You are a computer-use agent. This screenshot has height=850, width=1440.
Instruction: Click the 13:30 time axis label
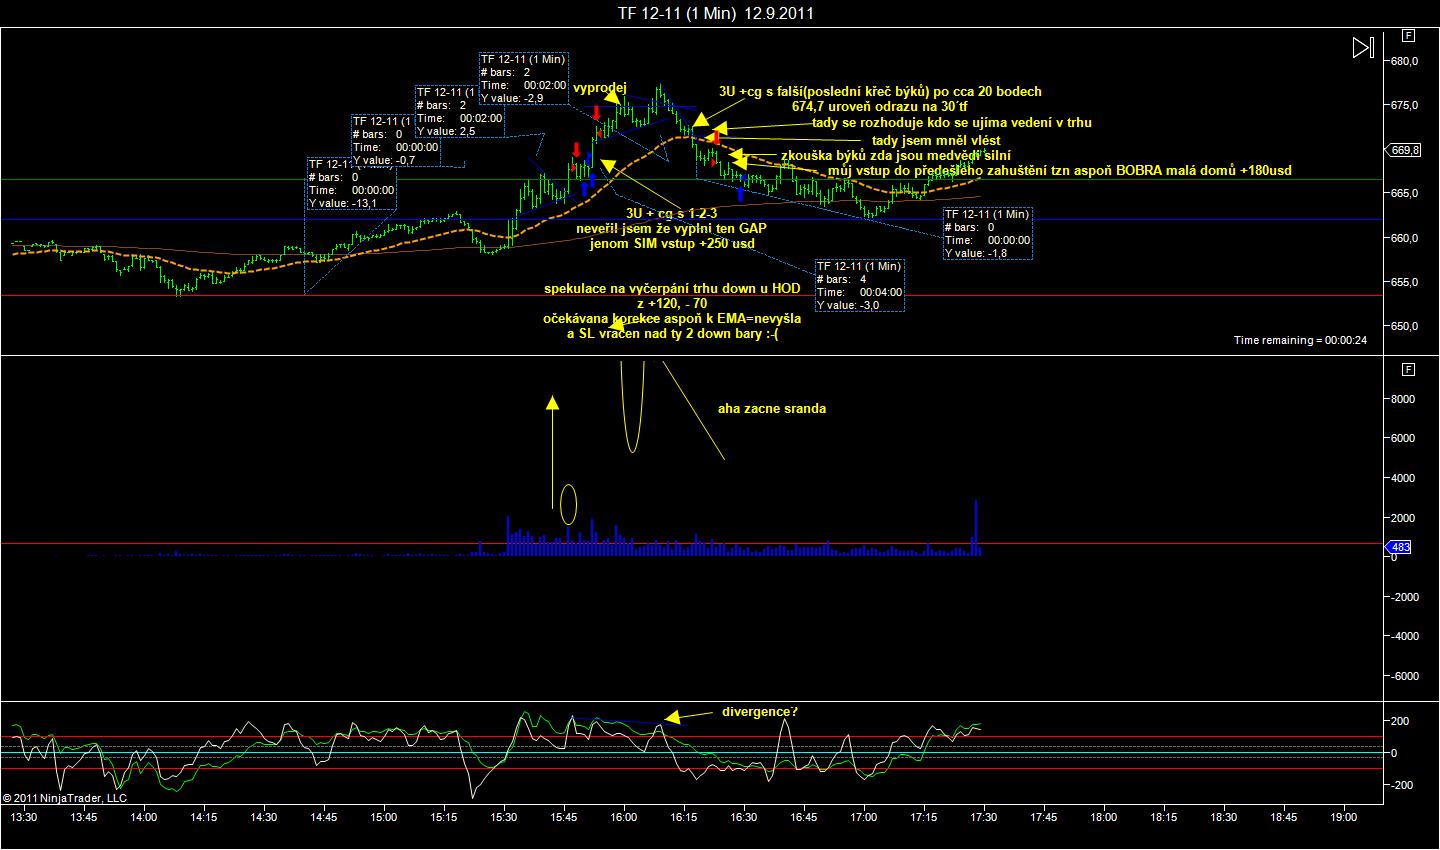coord(23,816)
